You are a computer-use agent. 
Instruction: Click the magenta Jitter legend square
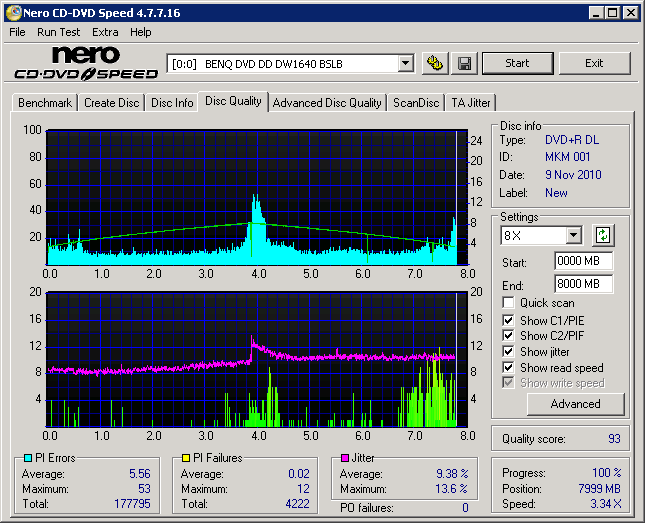(x=345, y=458)
